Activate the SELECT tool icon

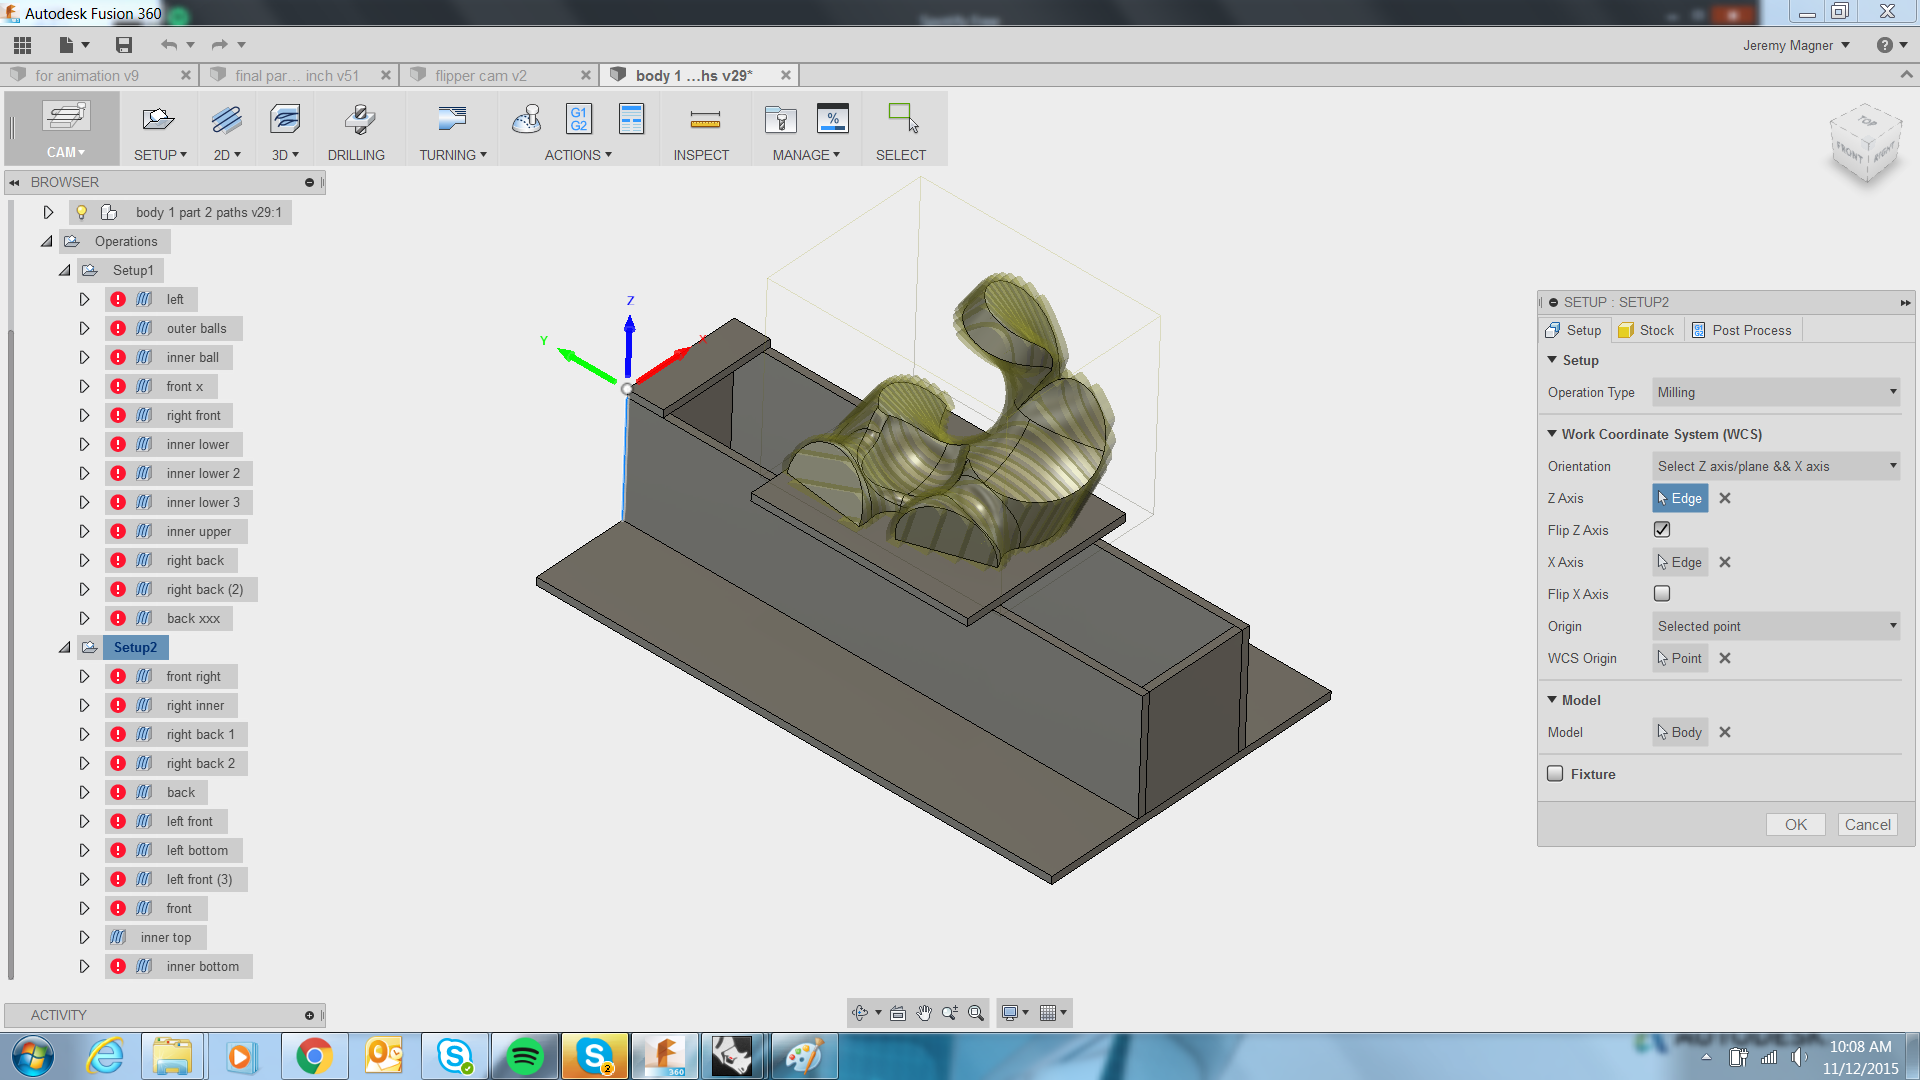pos(903,119)
